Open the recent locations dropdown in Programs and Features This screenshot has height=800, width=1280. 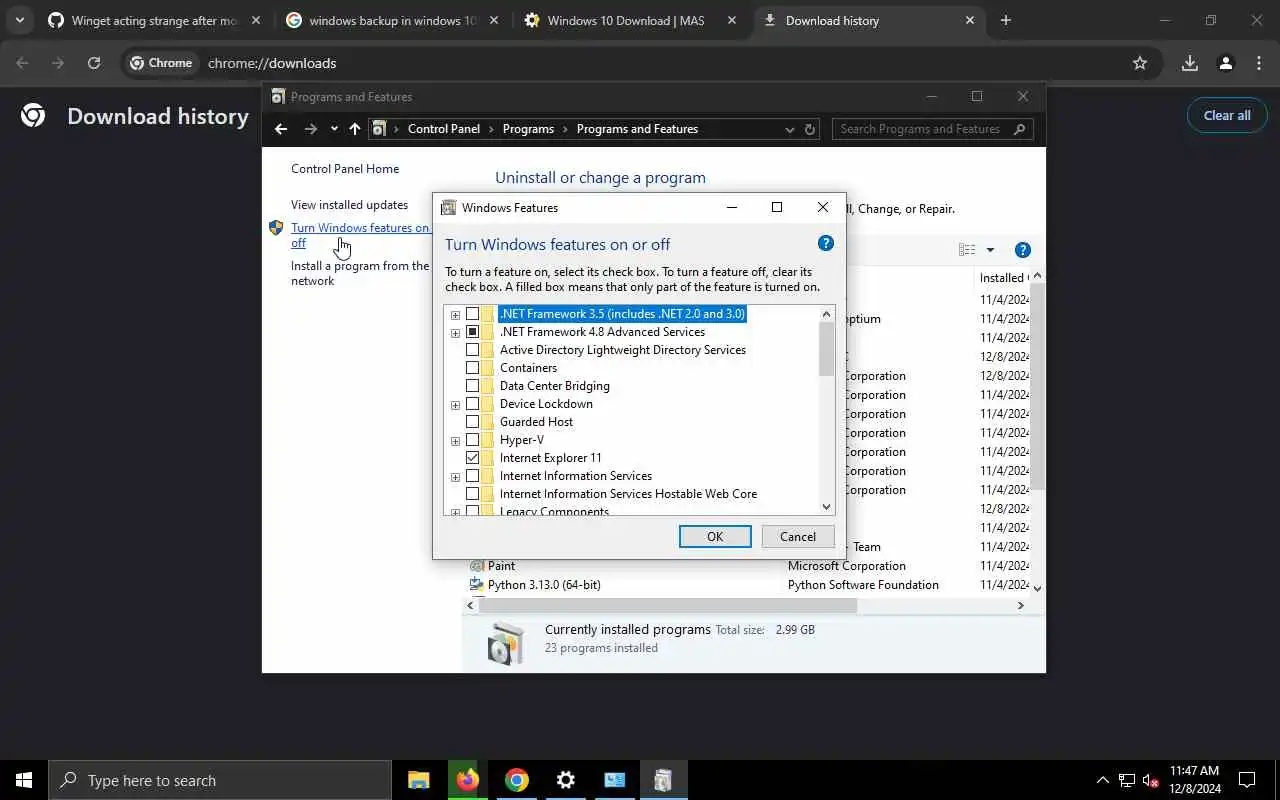pos(334,129)
